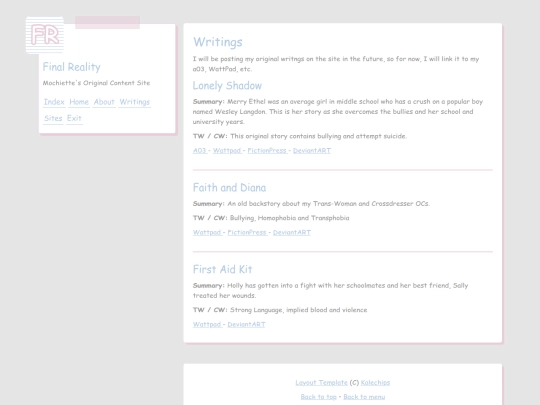Screen dimensions: 540x405
Task: Open Lonely Shadow FictionPress link
Action: click(x=268, y=150)
